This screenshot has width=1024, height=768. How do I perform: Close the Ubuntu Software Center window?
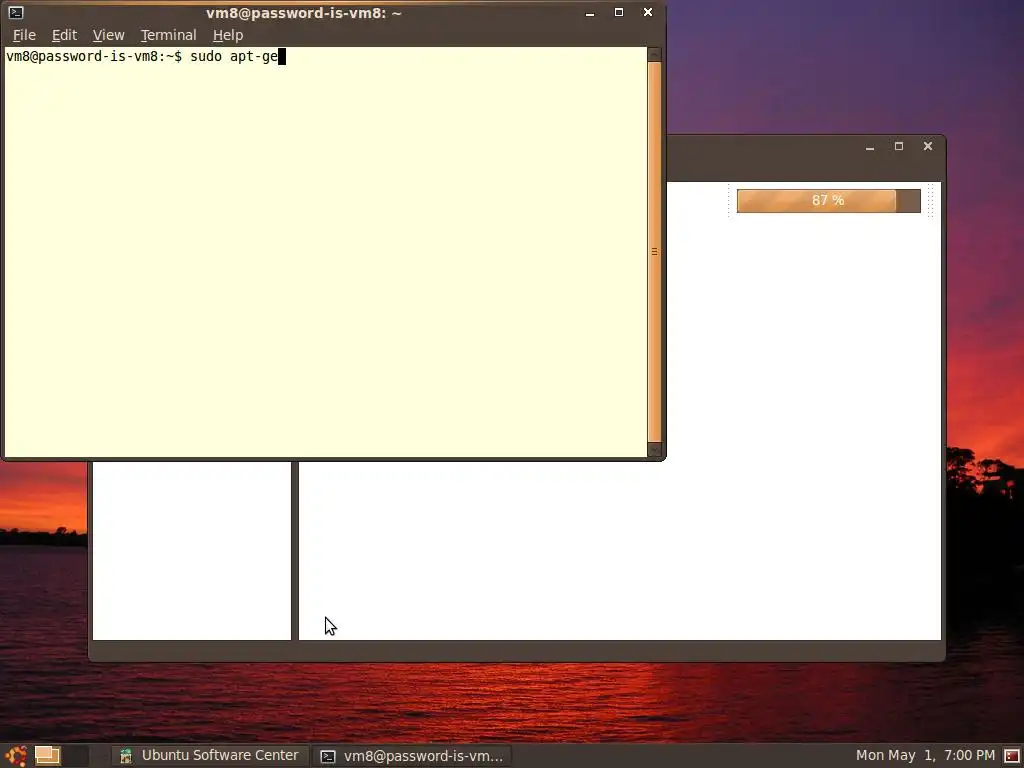[x=927, y=146]
